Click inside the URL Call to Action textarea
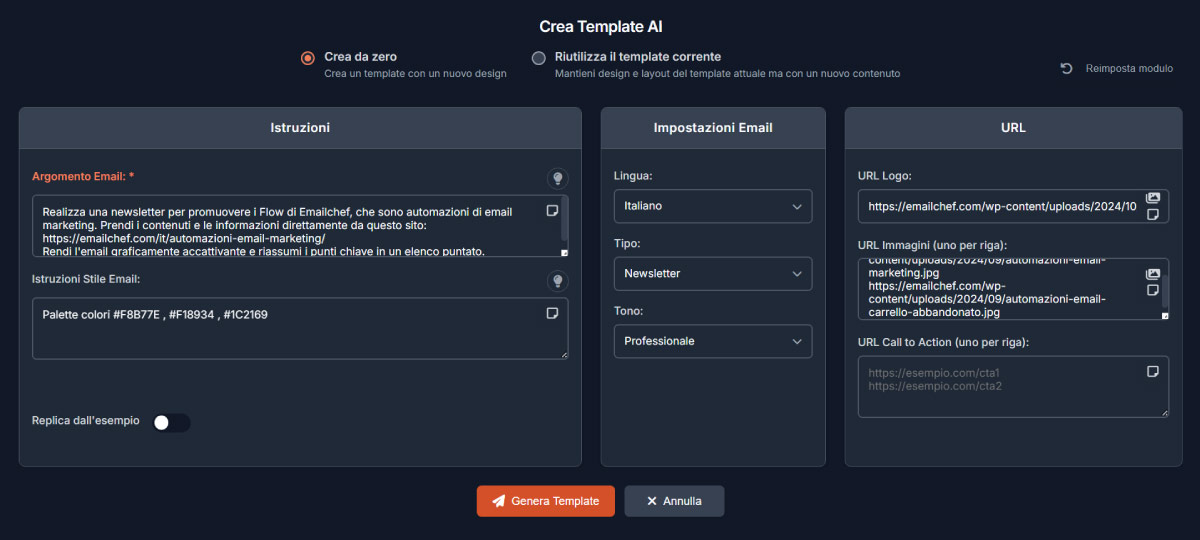 pyautogui.click(x=1000, y=395)
